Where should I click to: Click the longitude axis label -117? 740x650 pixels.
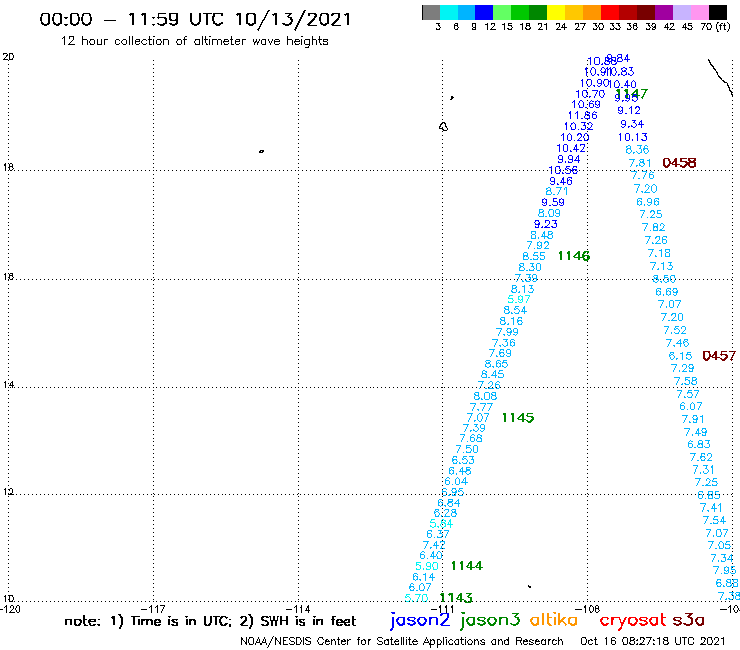153,609
